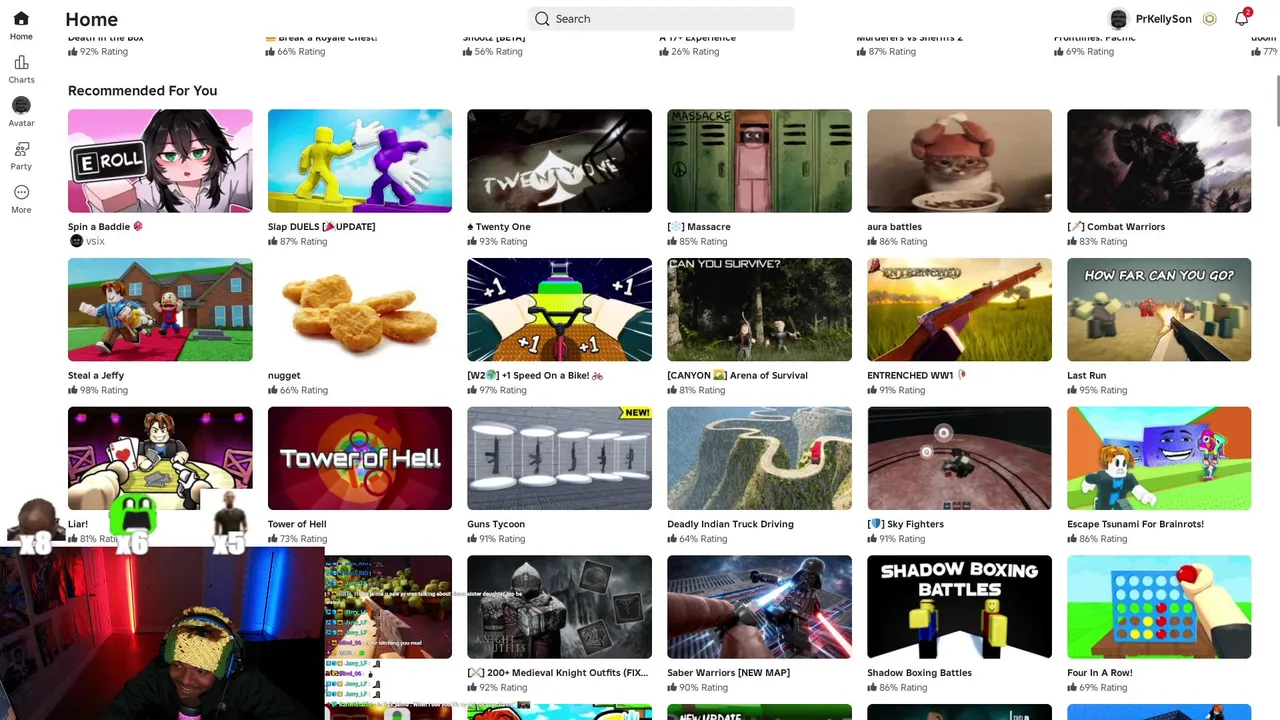Open the Home sidebar icon
1280x720 pixels.
coord(21,19)
